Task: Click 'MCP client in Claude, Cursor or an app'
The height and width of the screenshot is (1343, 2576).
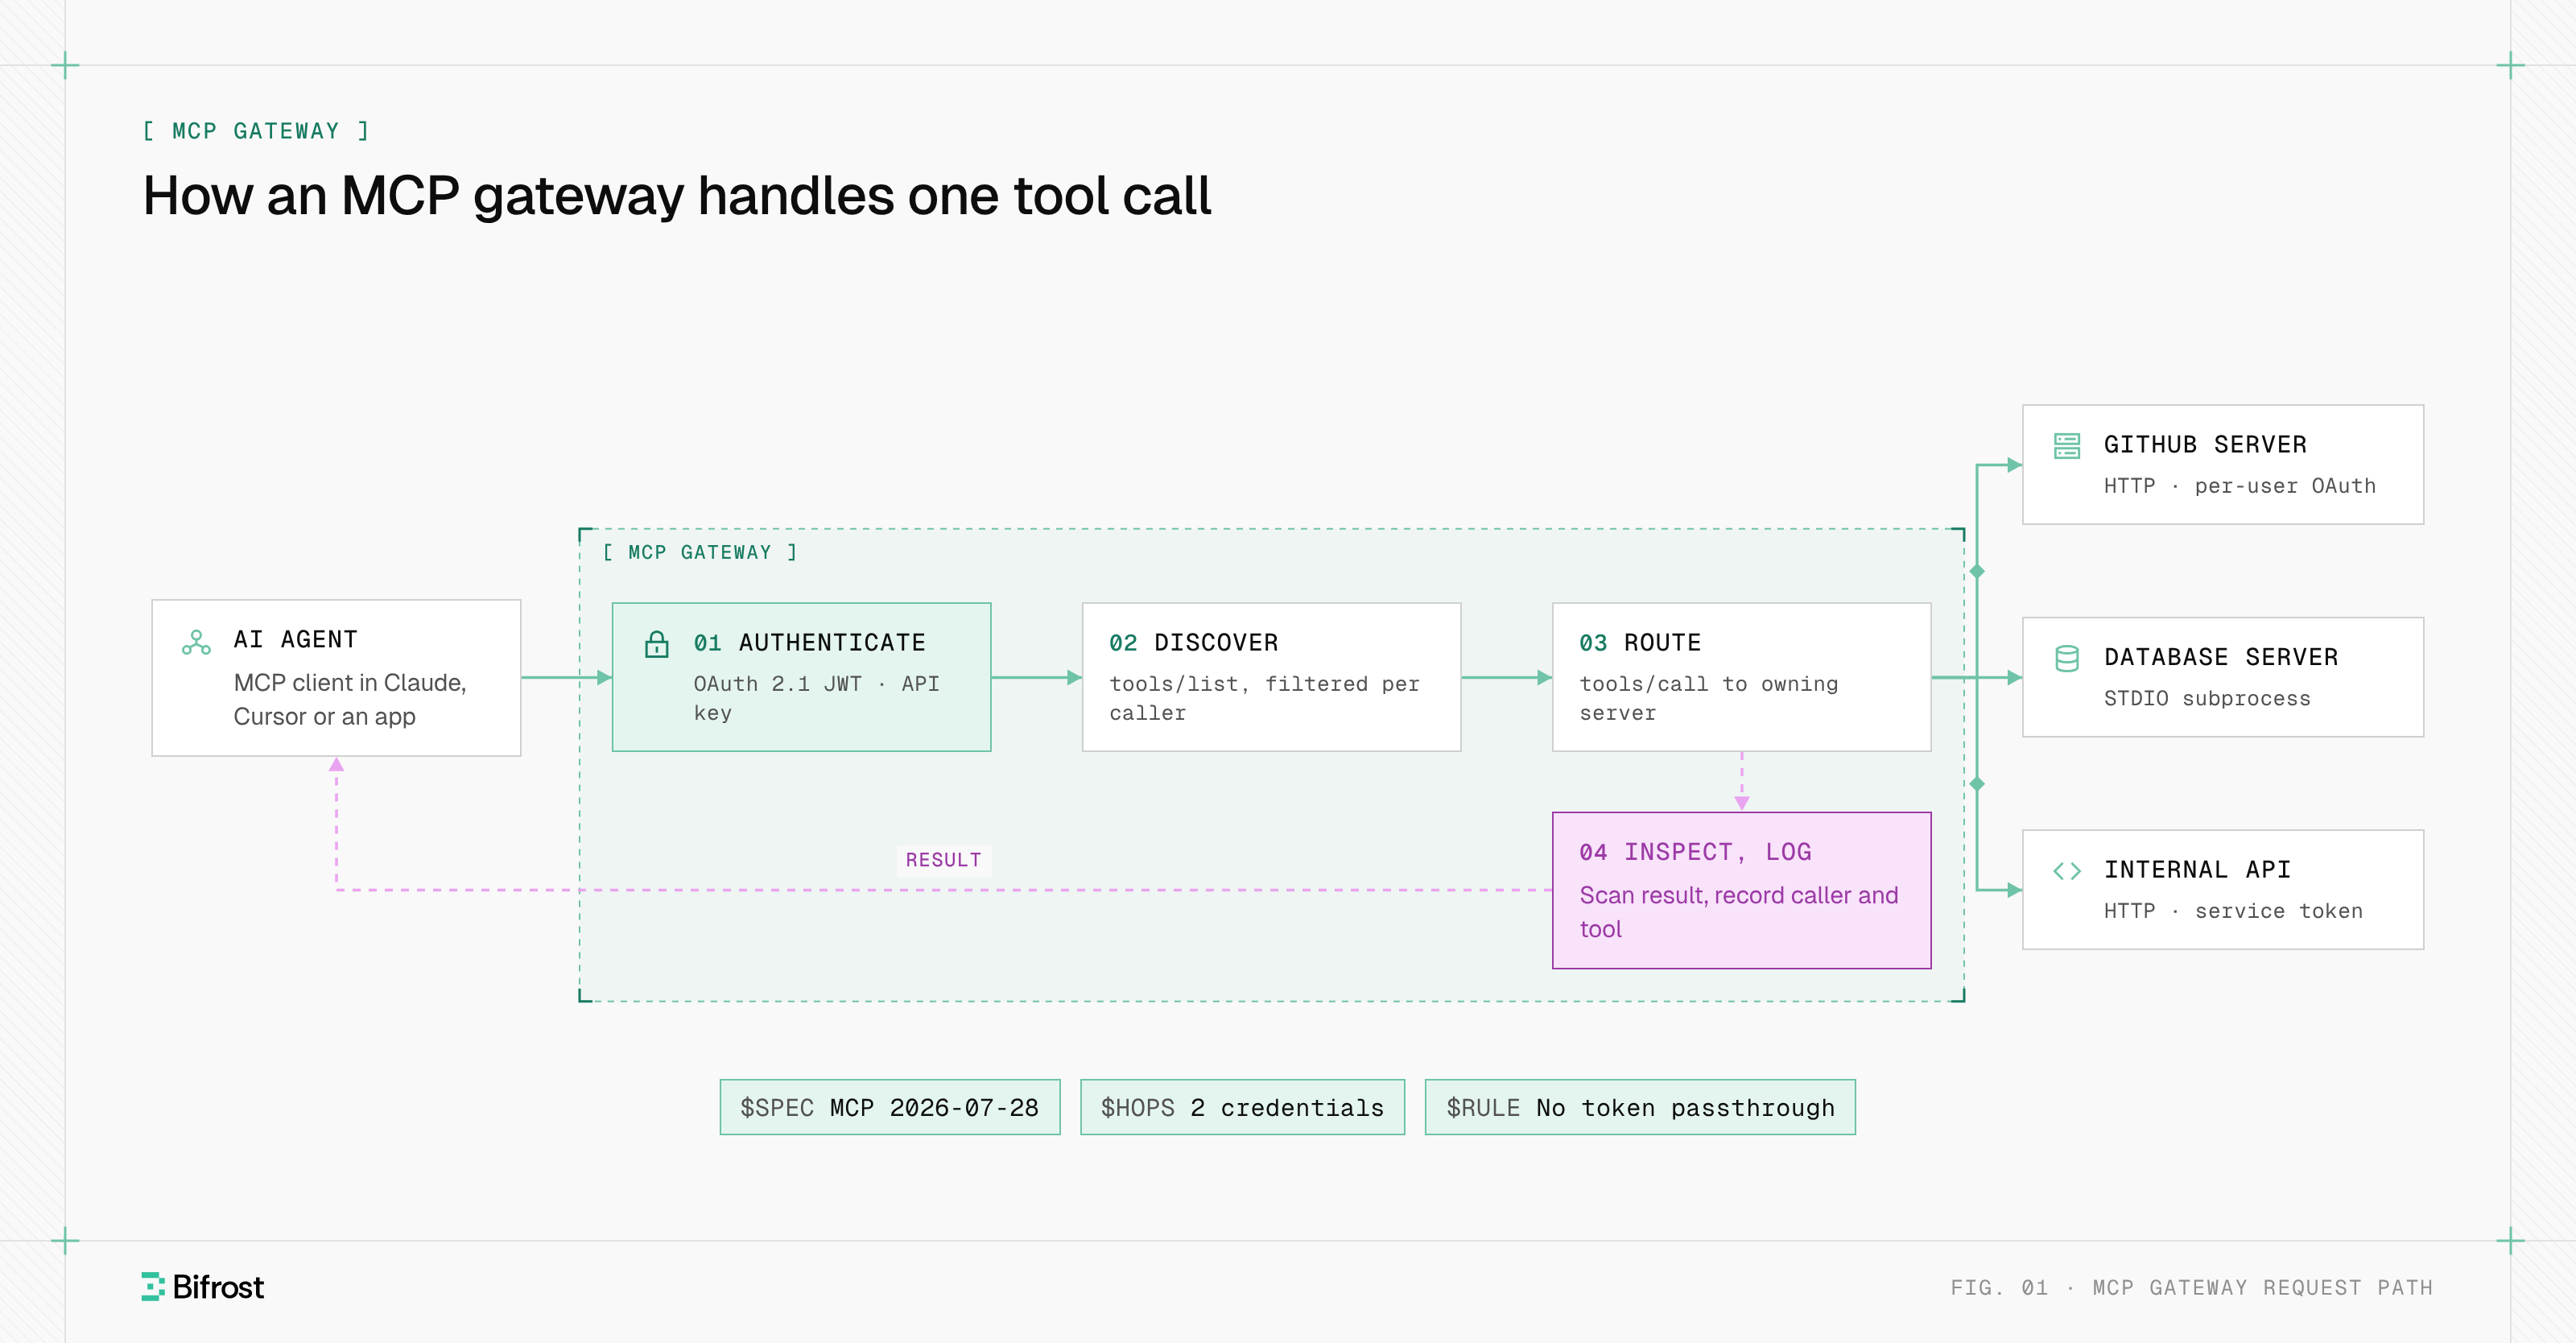Action: pos(350,699)
